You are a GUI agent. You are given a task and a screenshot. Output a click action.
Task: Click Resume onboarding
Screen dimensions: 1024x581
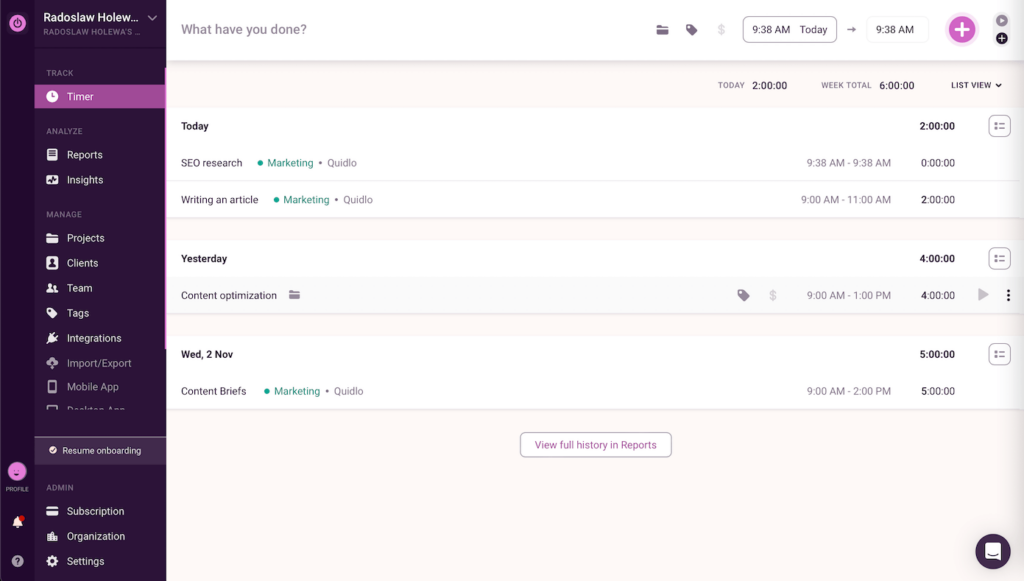click(100, 450)
